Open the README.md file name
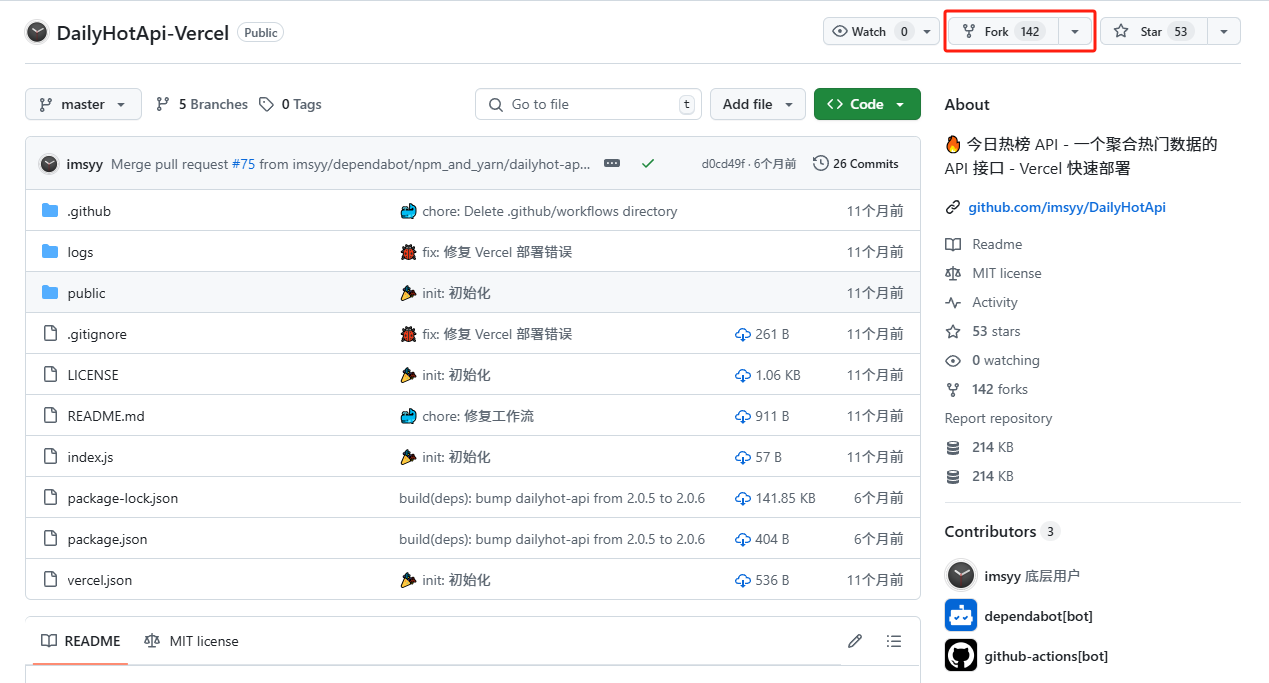 click(x=106, y=416)
